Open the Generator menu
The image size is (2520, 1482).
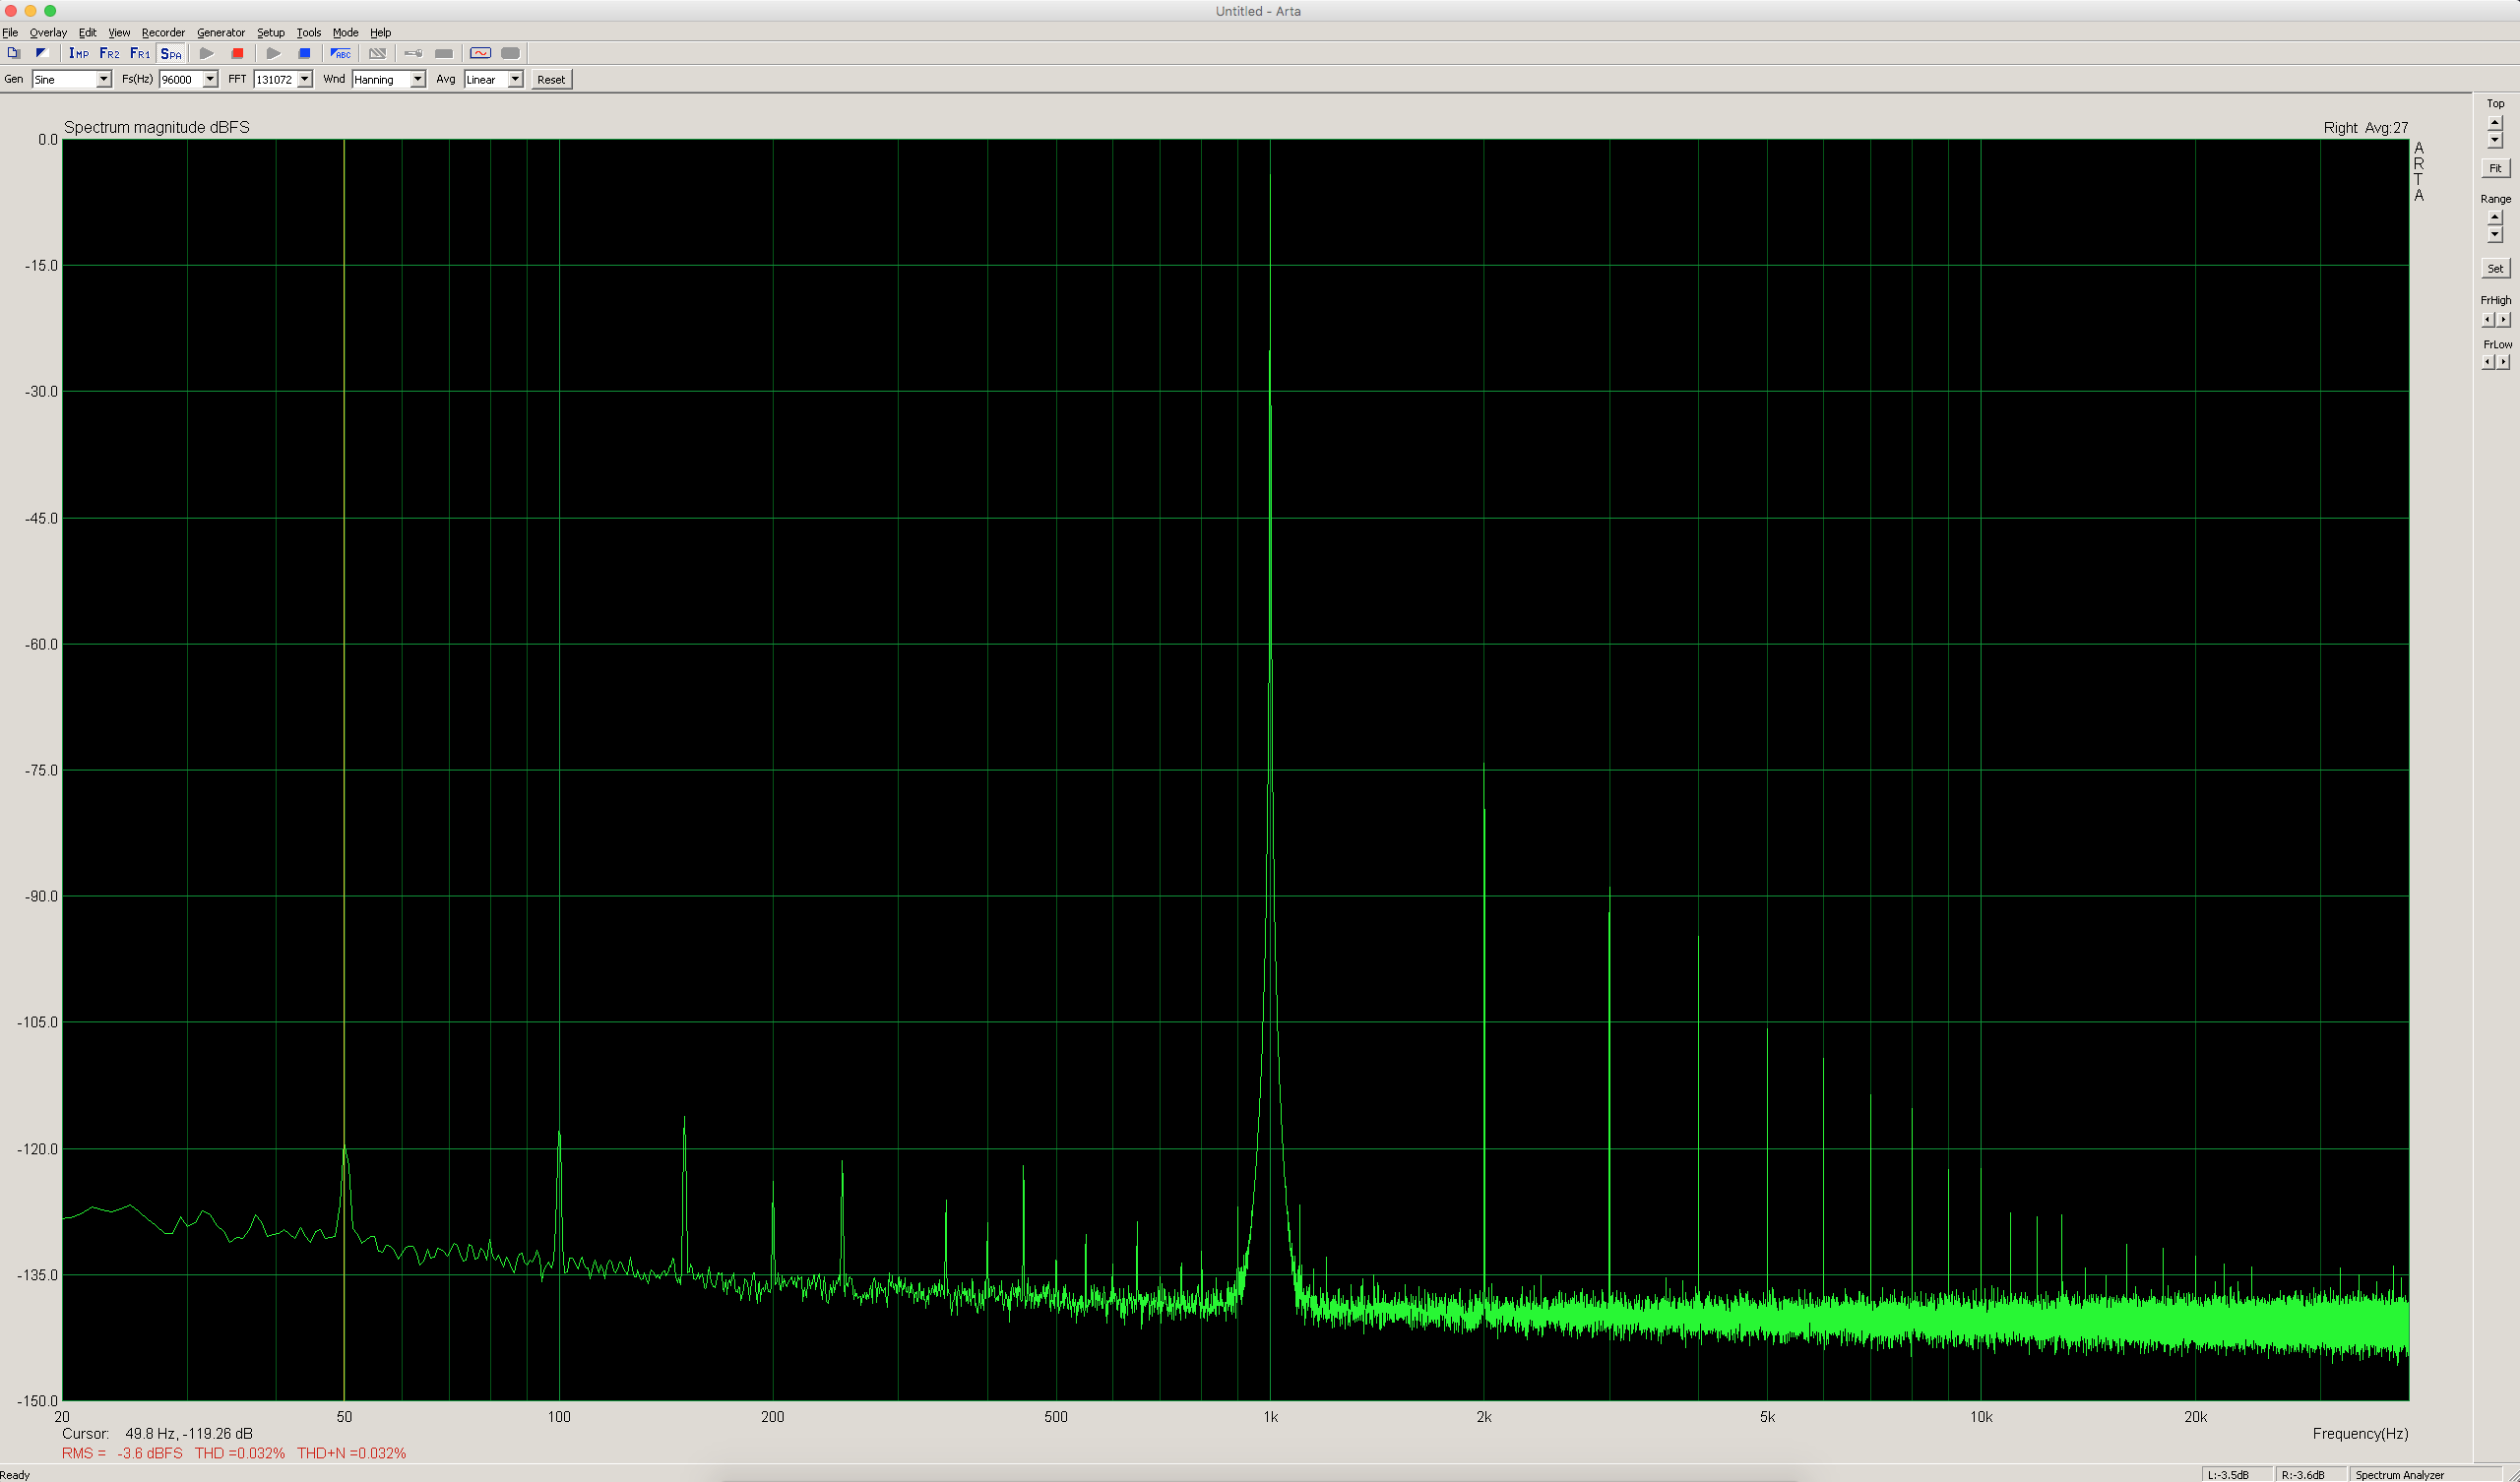click(220, 33)
